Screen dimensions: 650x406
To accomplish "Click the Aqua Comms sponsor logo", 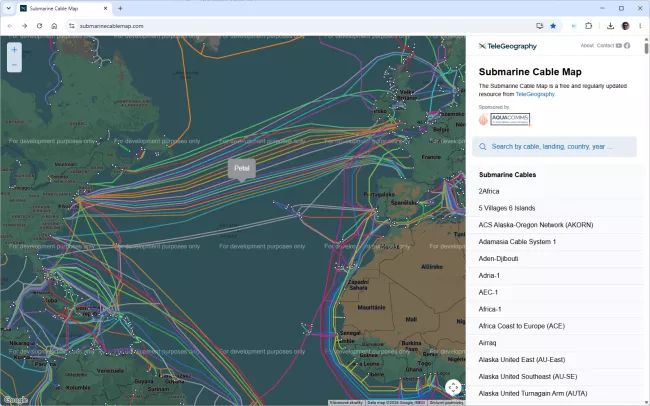I will (x=505, y=119).
